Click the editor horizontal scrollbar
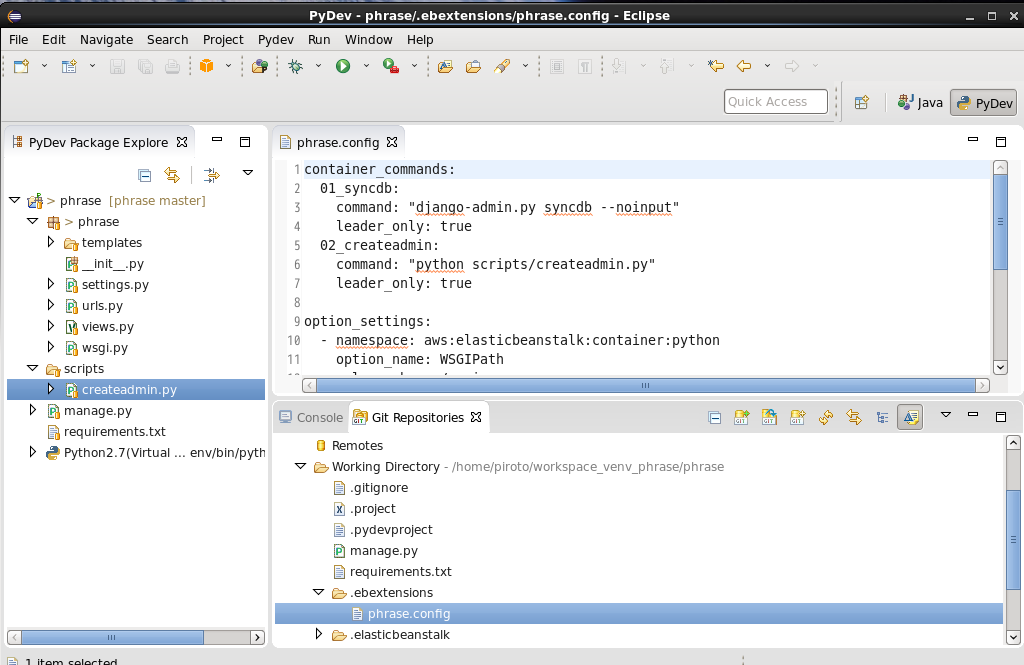Viewport: 1024px width, 665px height. pyautogui.click(x=646, y=385)
